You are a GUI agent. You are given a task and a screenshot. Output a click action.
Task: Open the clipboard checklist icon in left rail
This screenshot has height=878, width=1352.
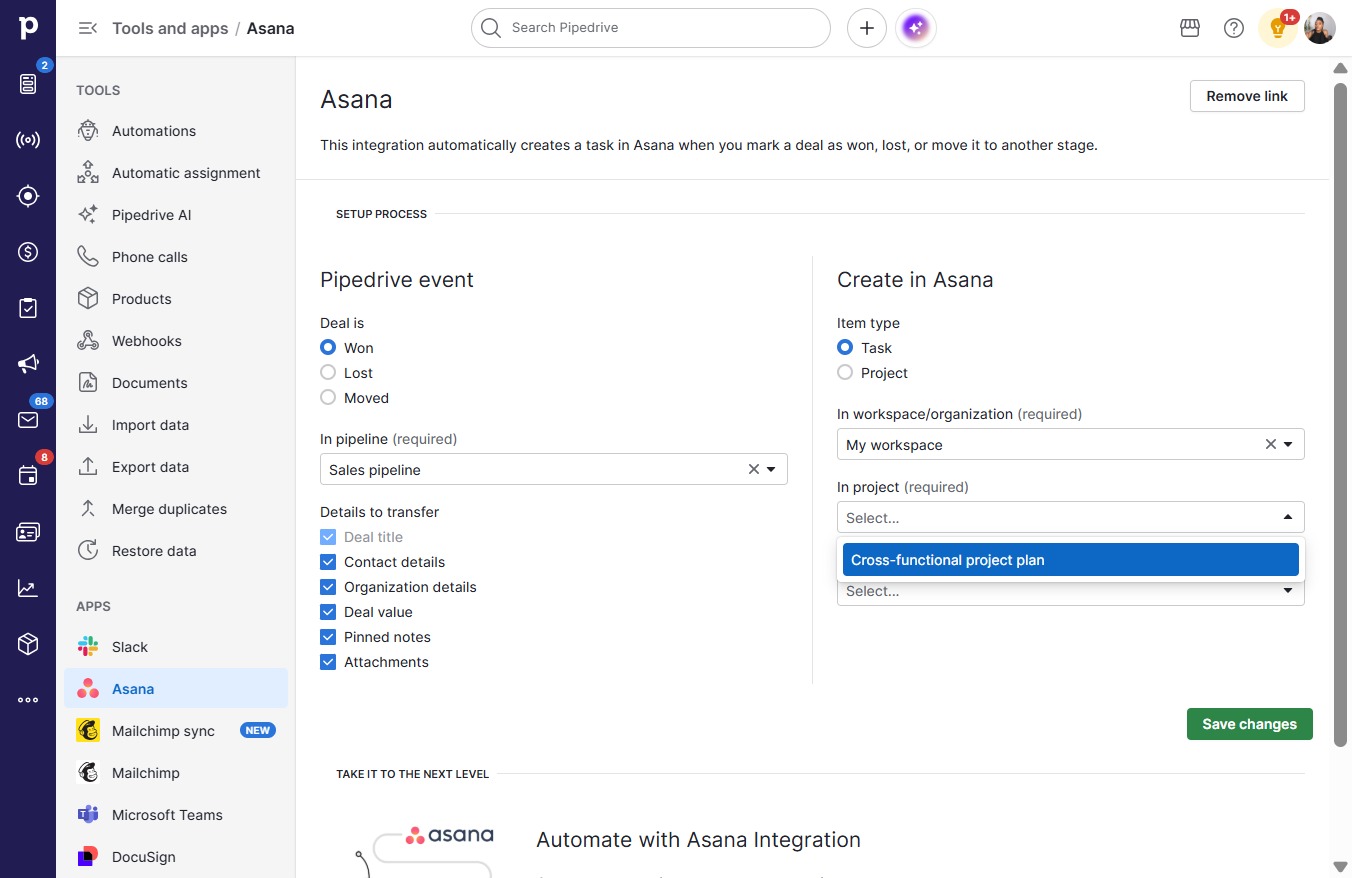[x=28, y=308]
